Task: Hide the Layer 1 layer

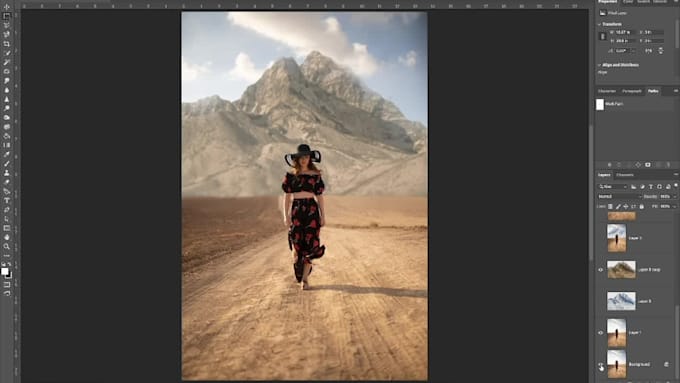Action: pos(601,333)
